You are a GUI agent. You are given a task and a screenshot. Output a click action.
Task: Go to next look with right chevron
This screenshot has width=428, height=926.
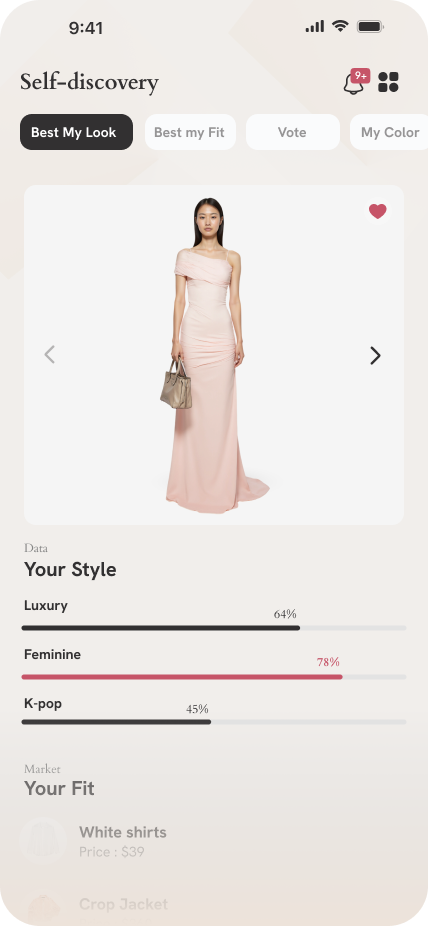click(375, 356)
